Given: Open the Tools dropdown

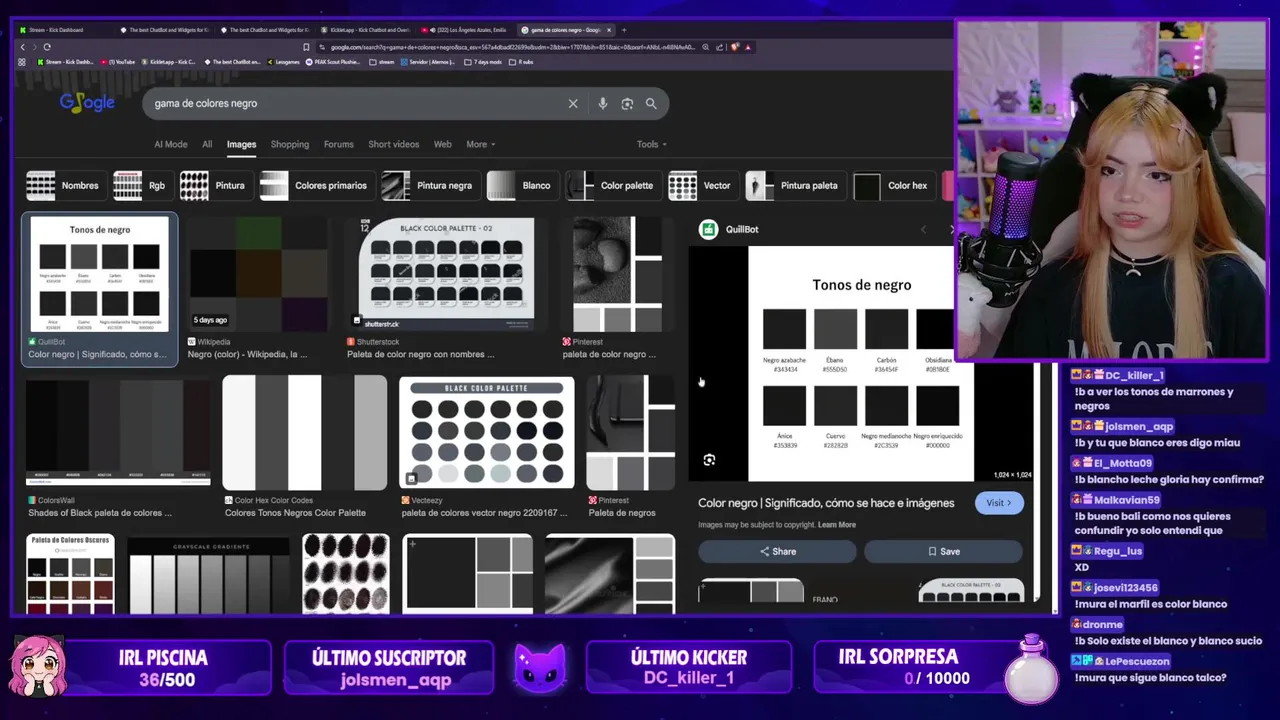Looking at the screenshot, I should (x=651, y=144).
